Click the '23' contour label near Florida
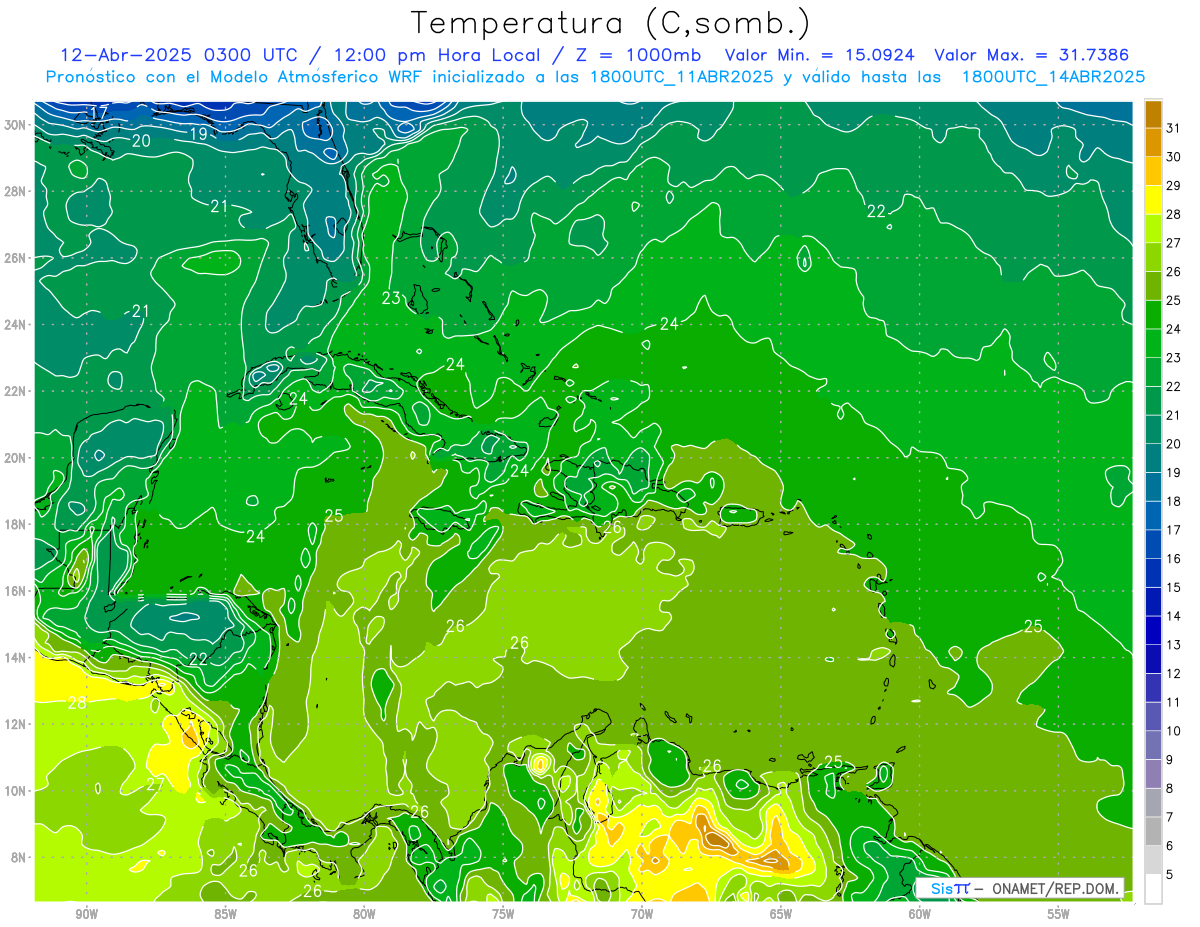The width and height of the screenshot is (1200, 927). (391, 298)
